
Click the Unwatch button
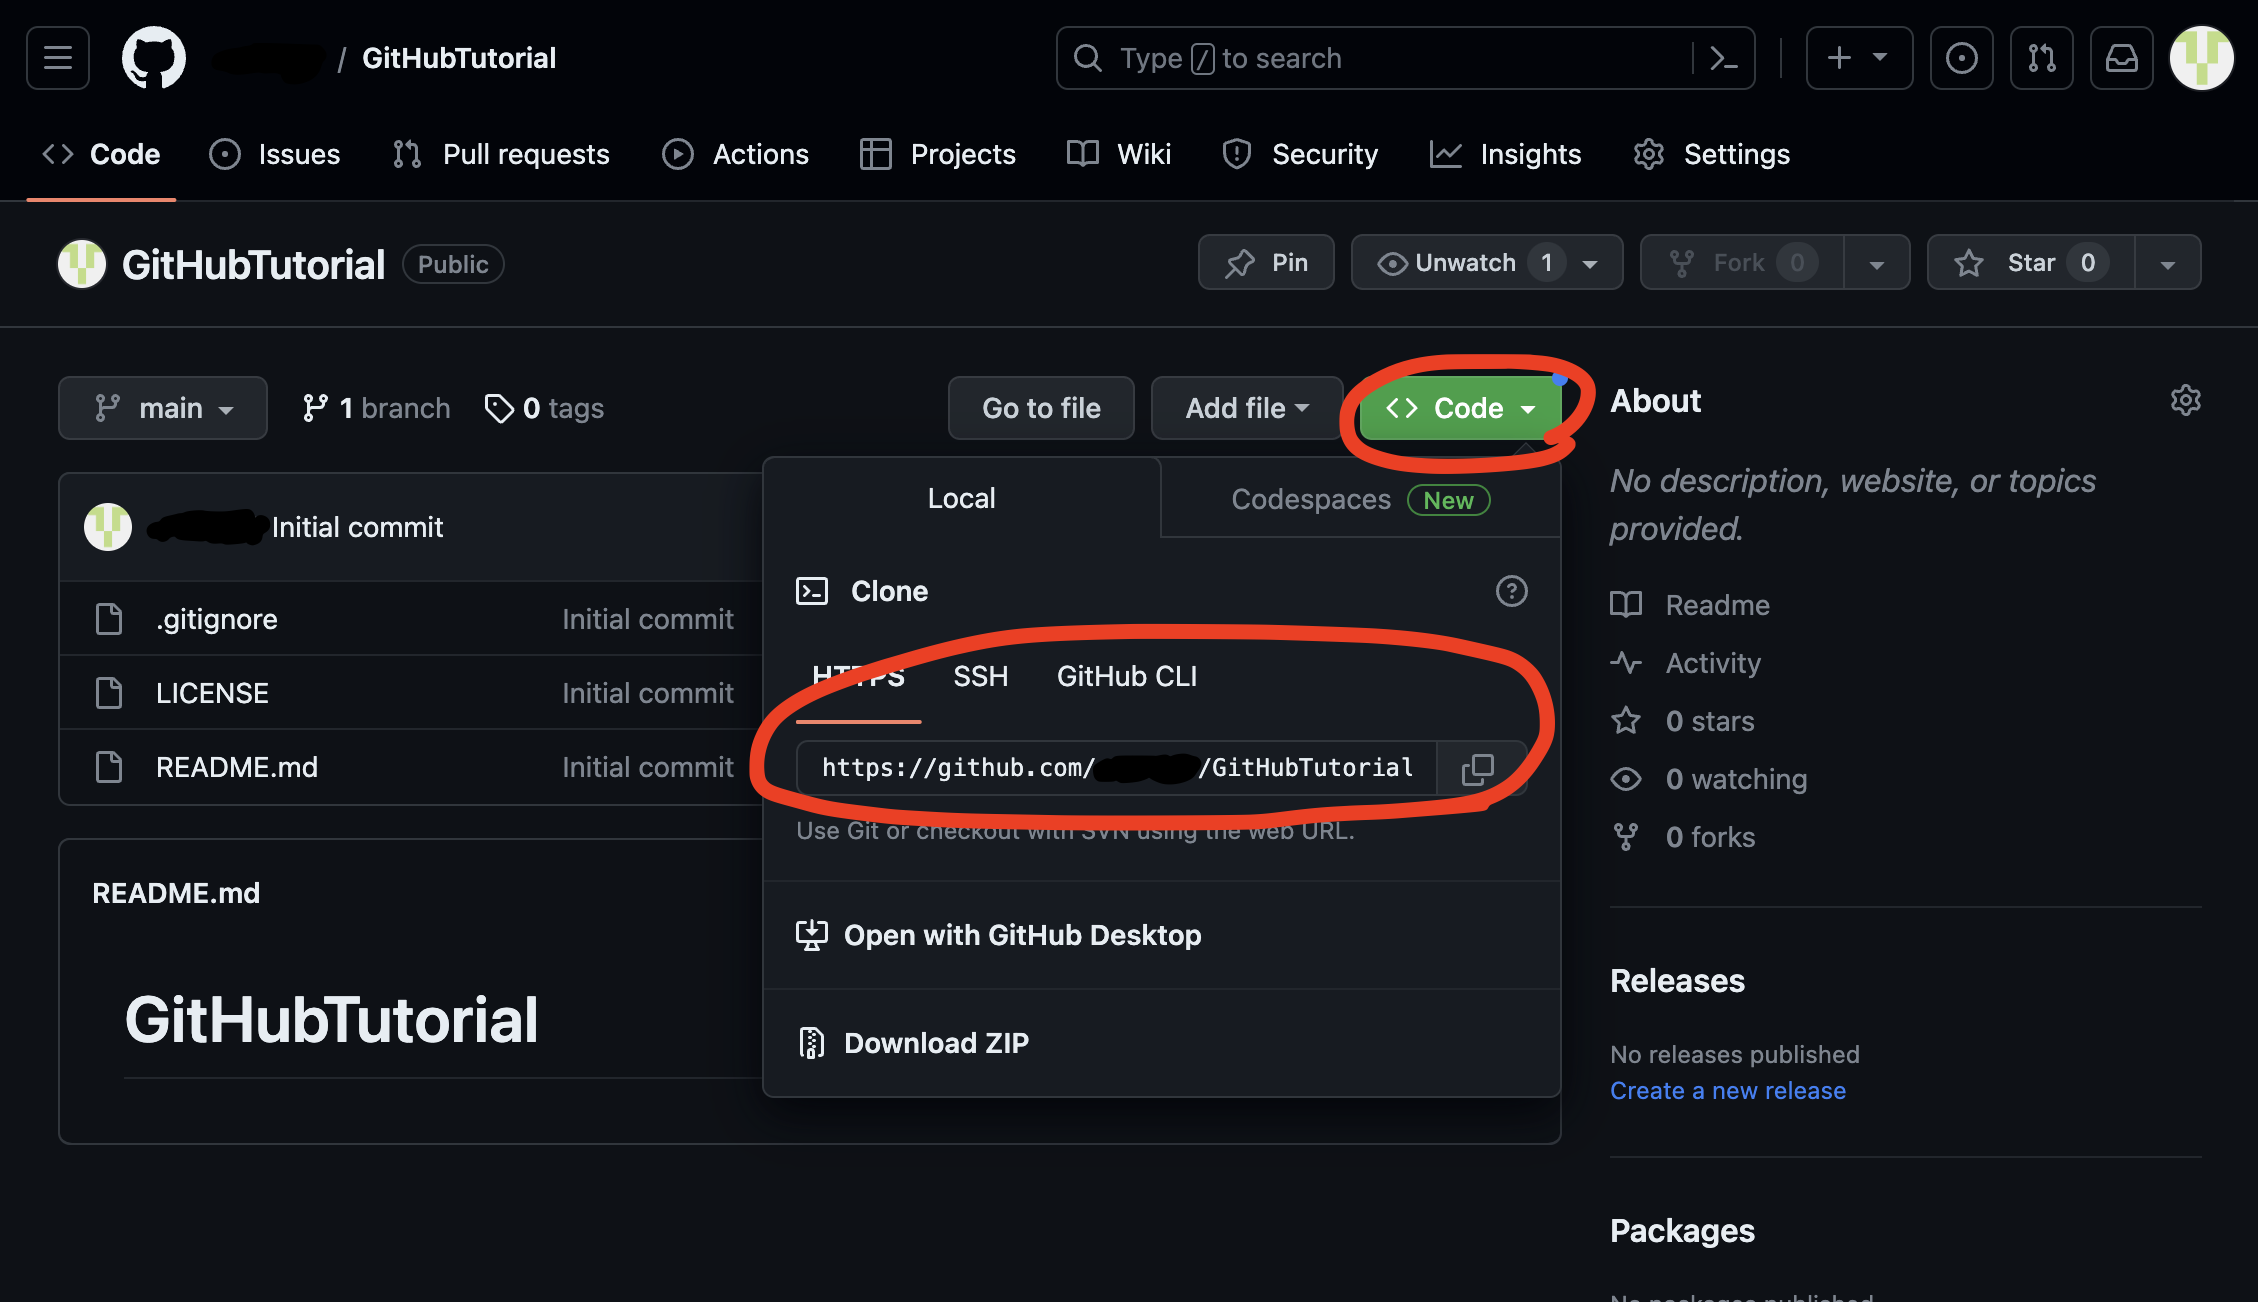click(x=1487, y=263)
